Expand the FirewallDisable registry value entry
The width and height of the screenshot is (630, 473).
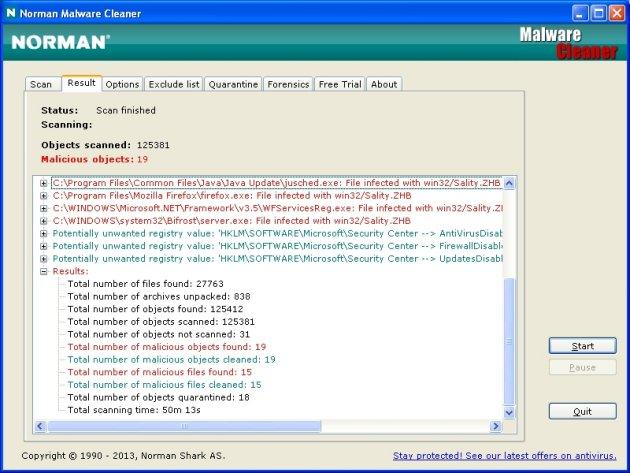(44, 246)
